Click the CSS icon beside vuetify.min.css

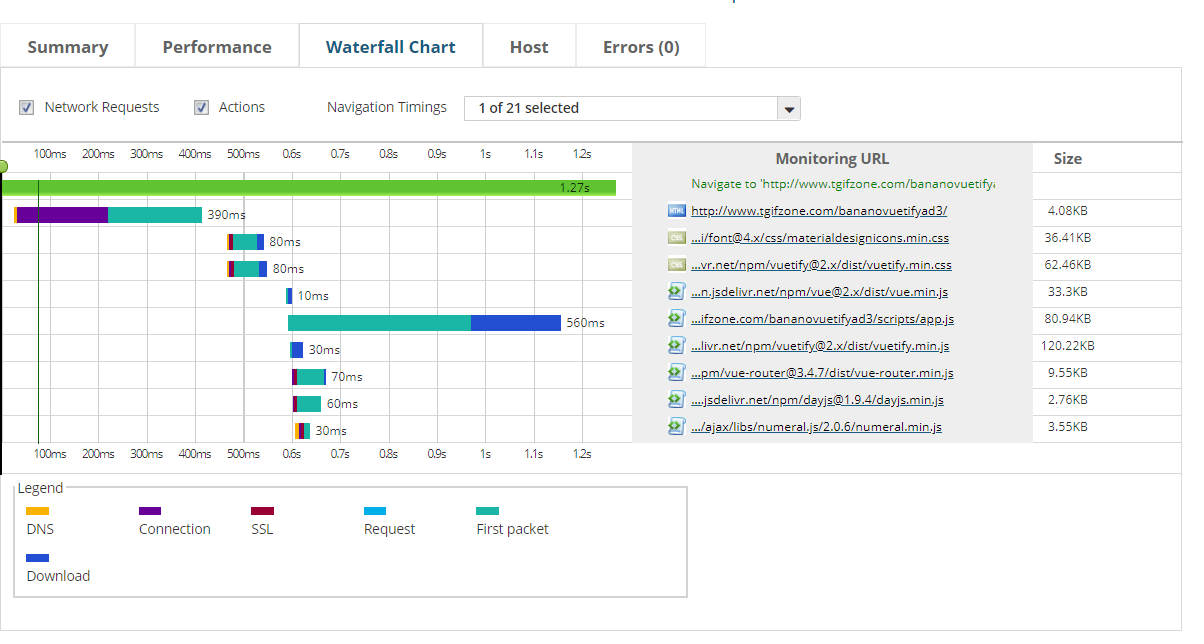(x=677, y=265)
